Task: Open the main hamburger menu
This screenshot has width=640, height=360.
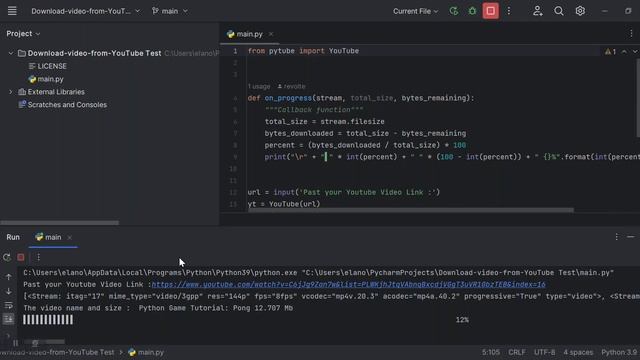Action: click(x=12, y=11)
